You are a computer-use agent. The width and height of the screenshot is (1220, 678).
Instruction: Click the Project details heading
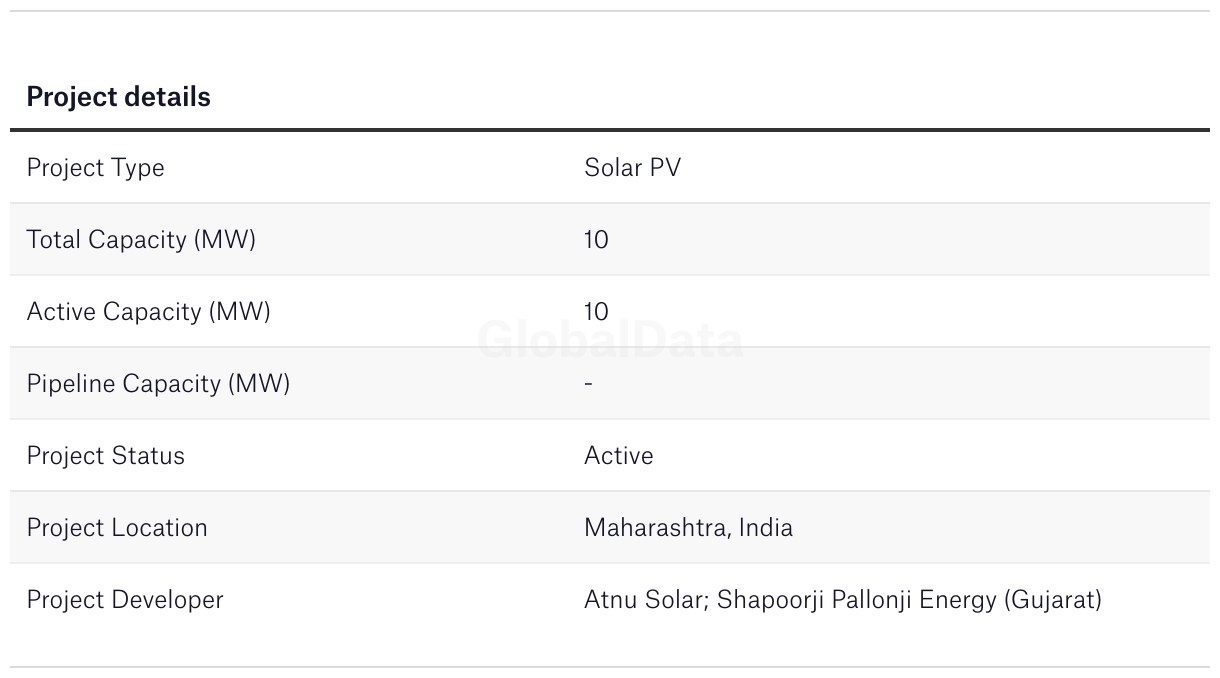[118, 97]
